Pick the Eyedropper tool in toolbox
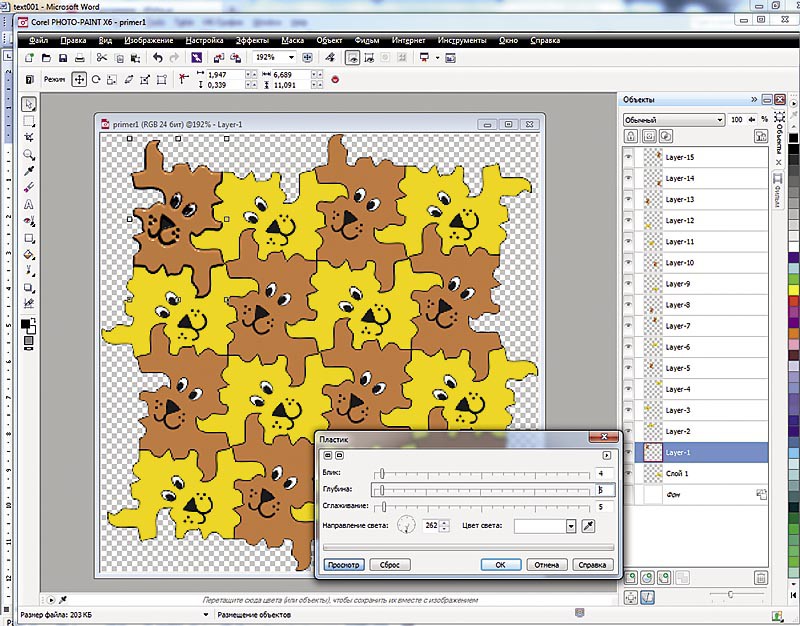Viewport: 800px width, 626px height. pos(30,171)
